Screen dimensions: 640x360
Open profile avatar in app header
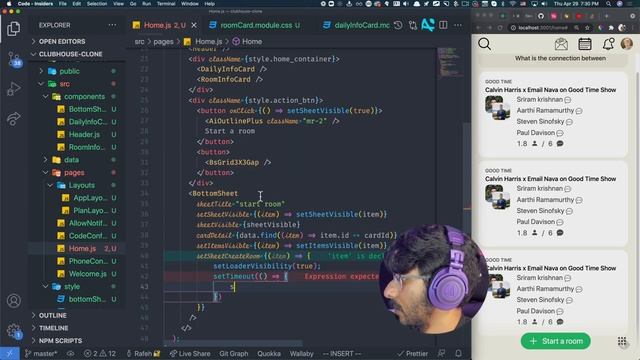627,44
